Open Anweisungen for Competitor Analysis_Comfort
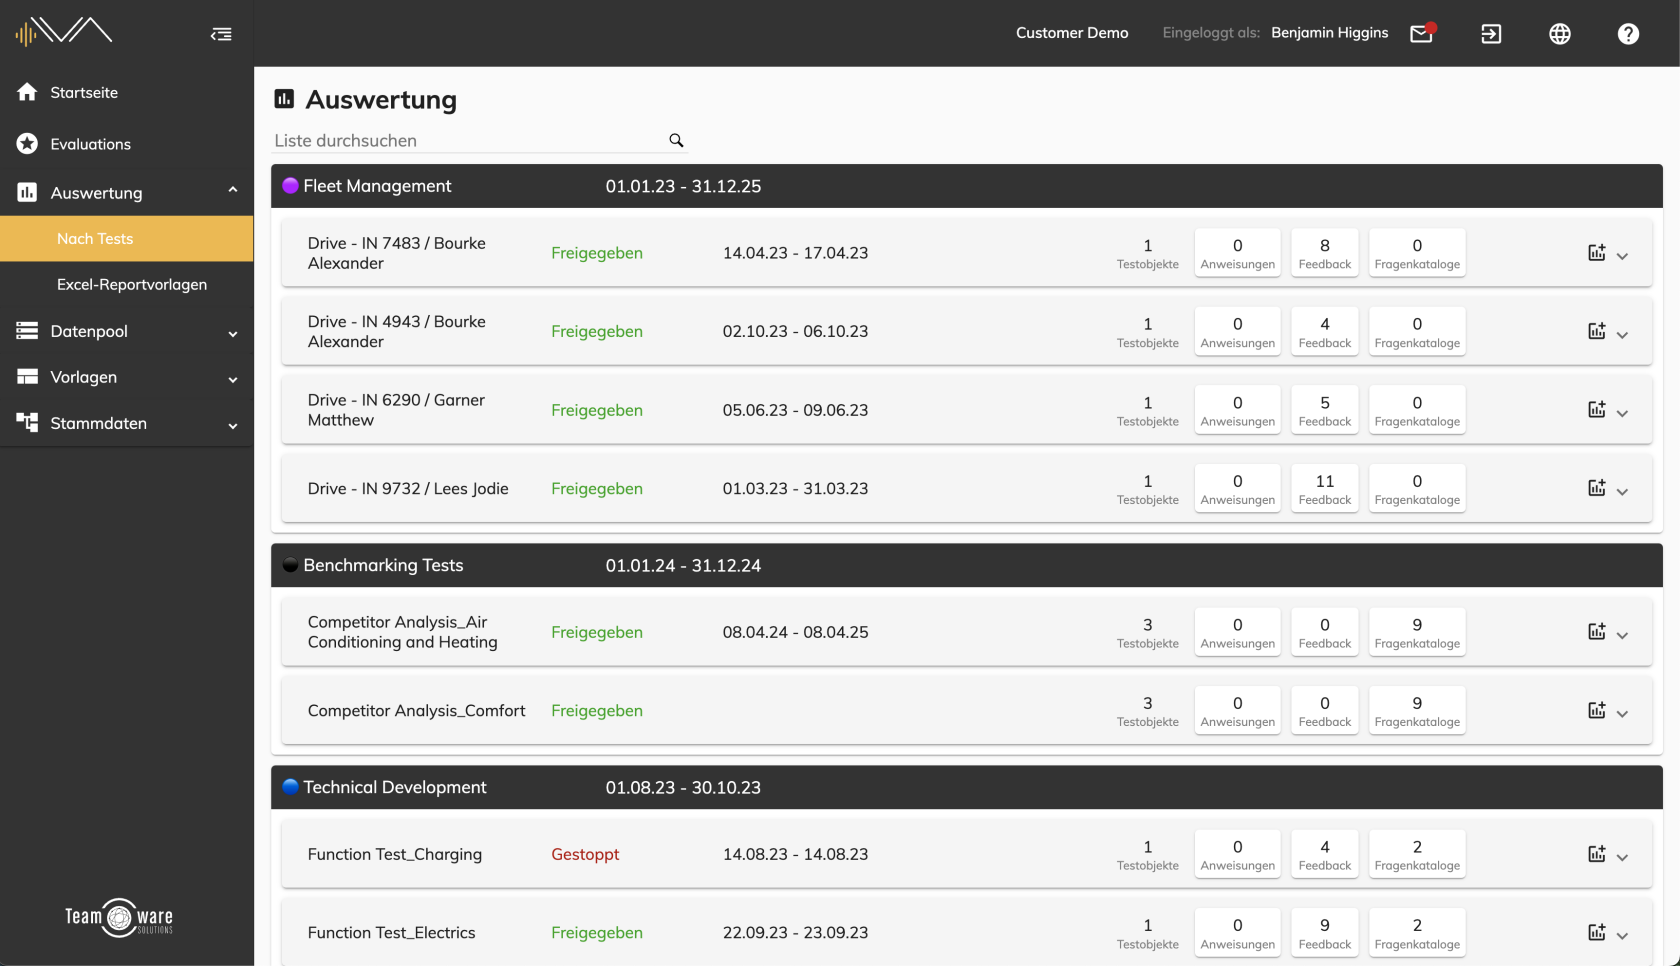This screenshot has width=1680, height=966. [x=1238, y=710]
